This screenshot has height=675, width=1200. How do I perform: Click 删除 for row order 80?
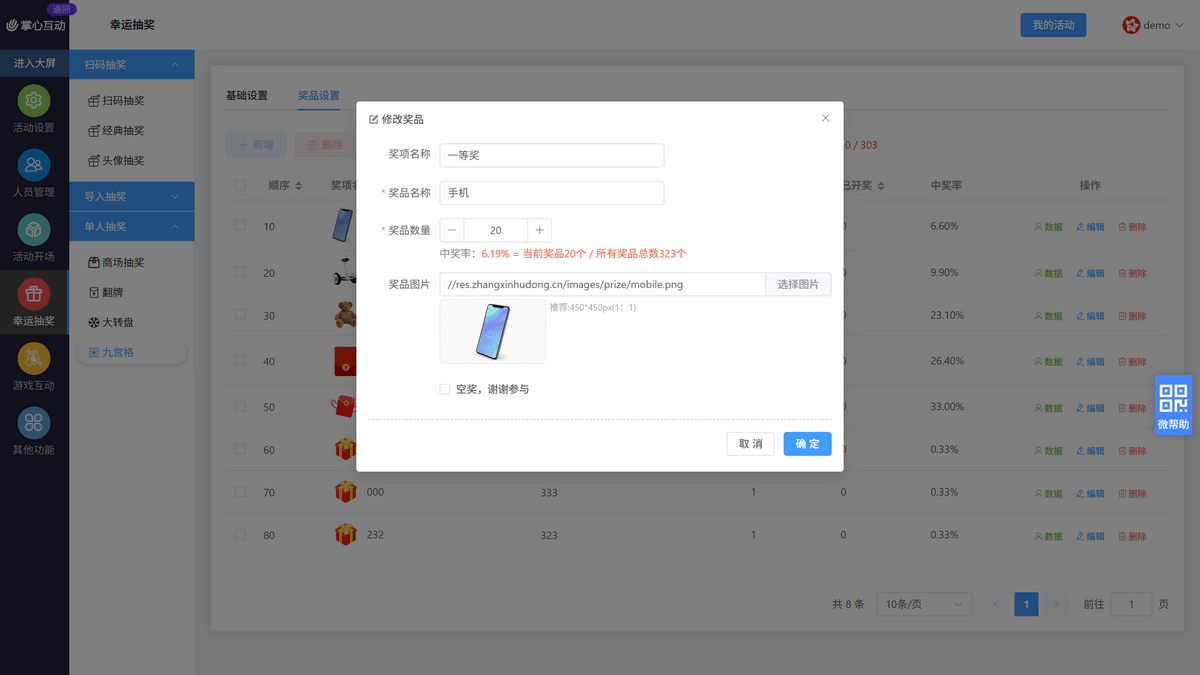click(x=1132, y=537)
